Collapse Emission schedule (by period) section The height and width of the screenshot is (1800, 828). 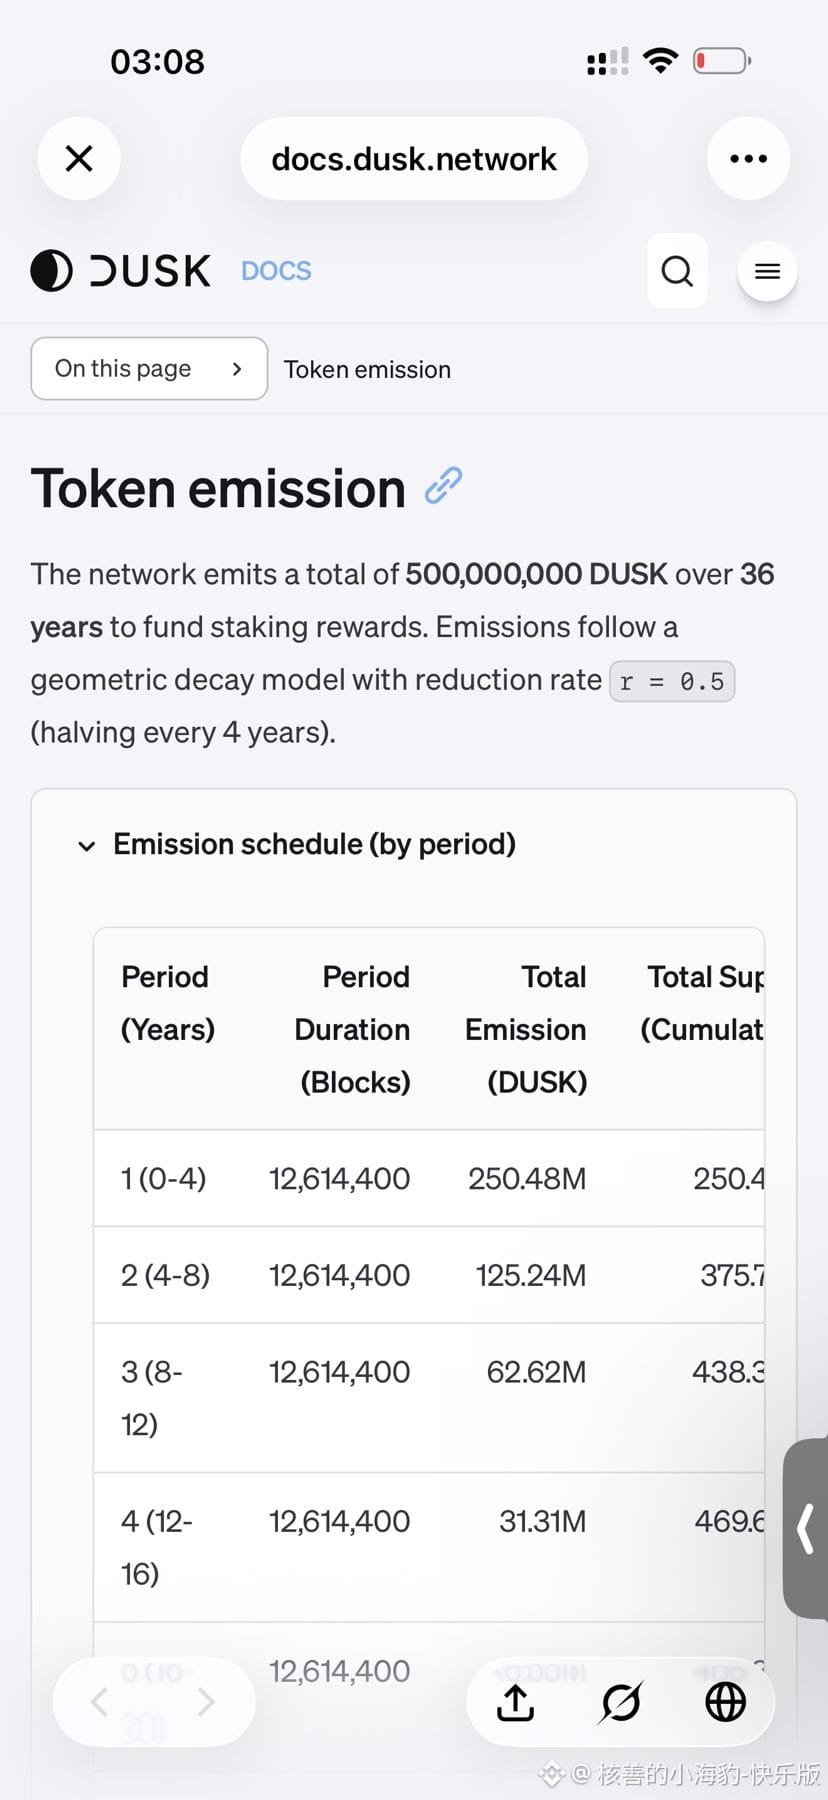[x=296, y=845]
